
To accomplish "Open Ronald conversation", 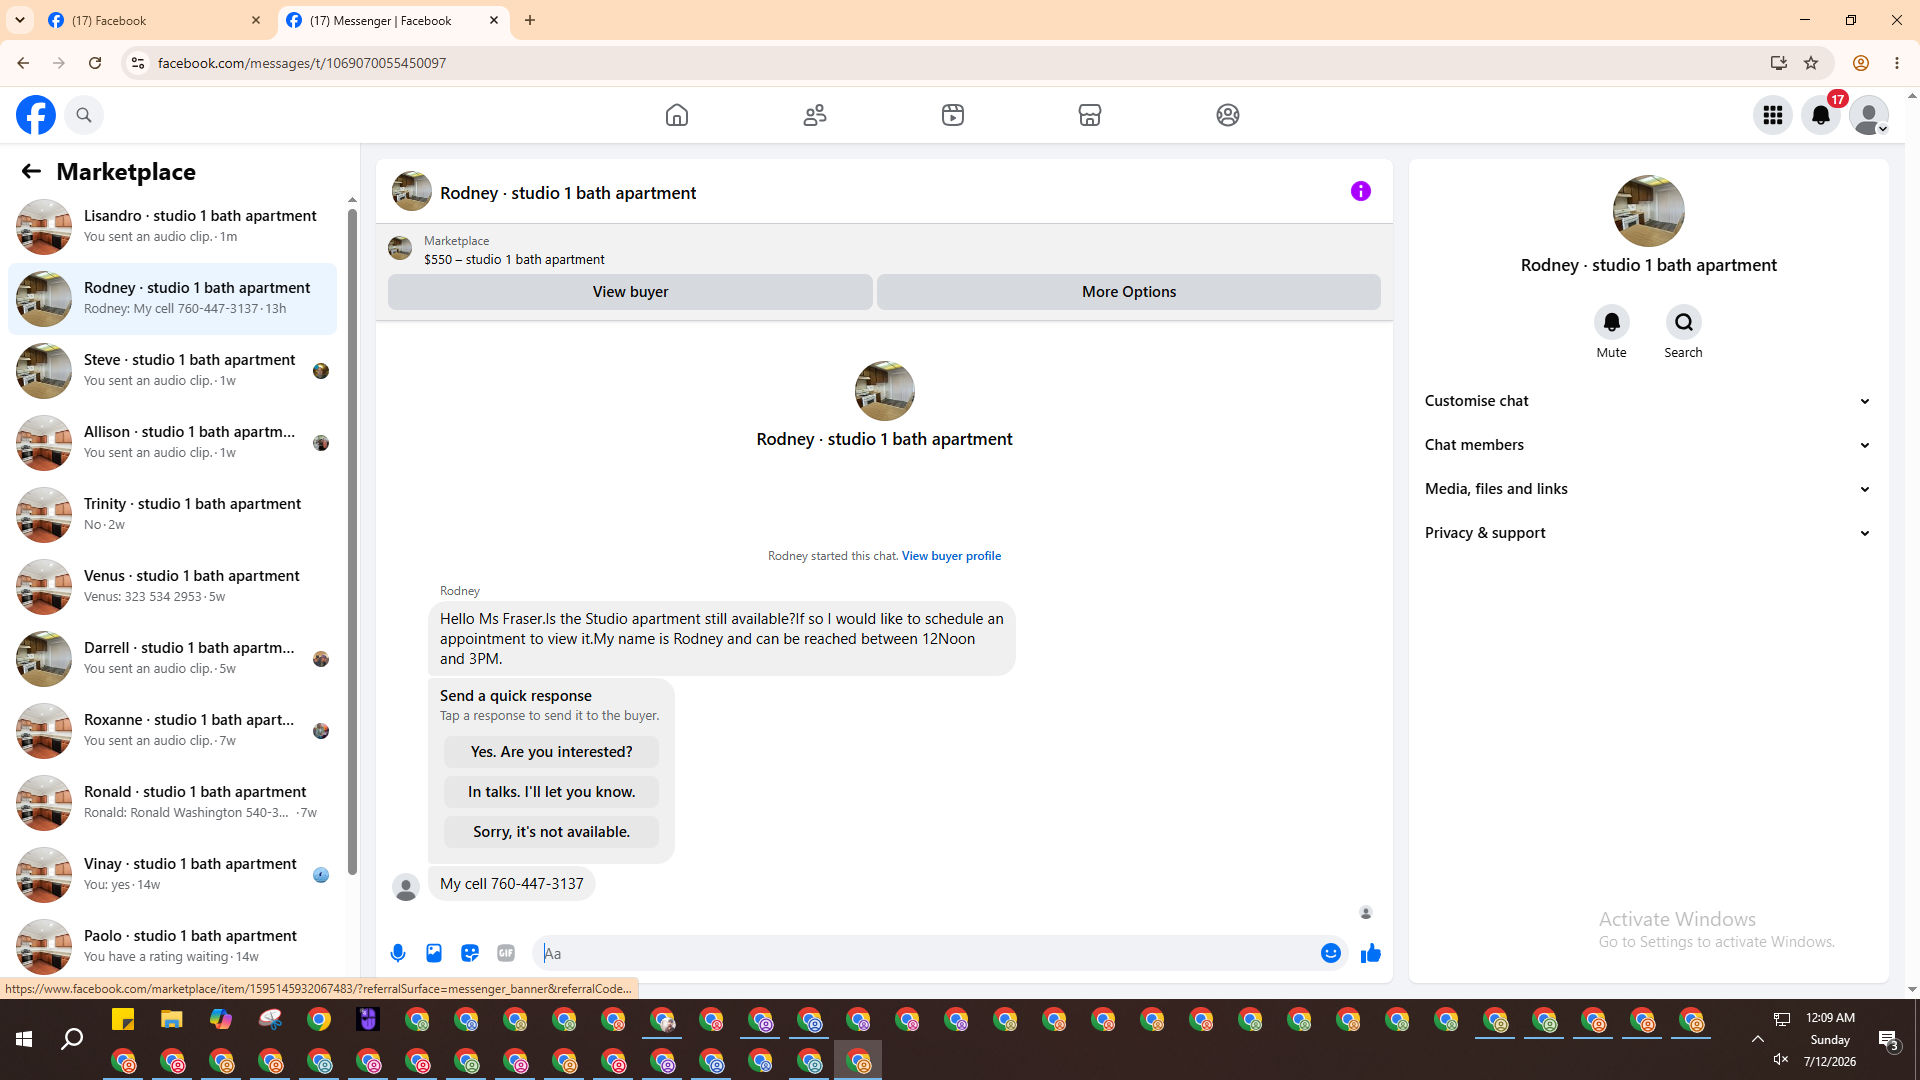I will click(172, 803).
